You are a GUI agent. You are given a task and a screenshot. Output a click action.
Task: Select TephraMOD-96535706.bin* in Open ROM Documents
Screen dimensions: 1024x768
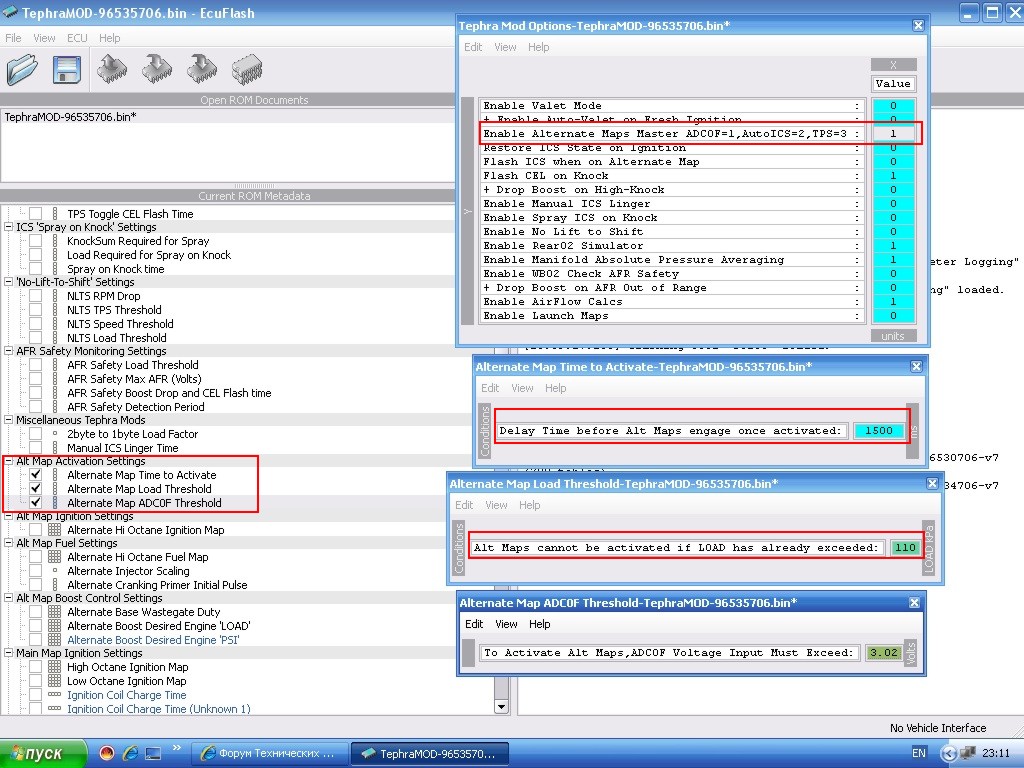click(x=71, y=117)
